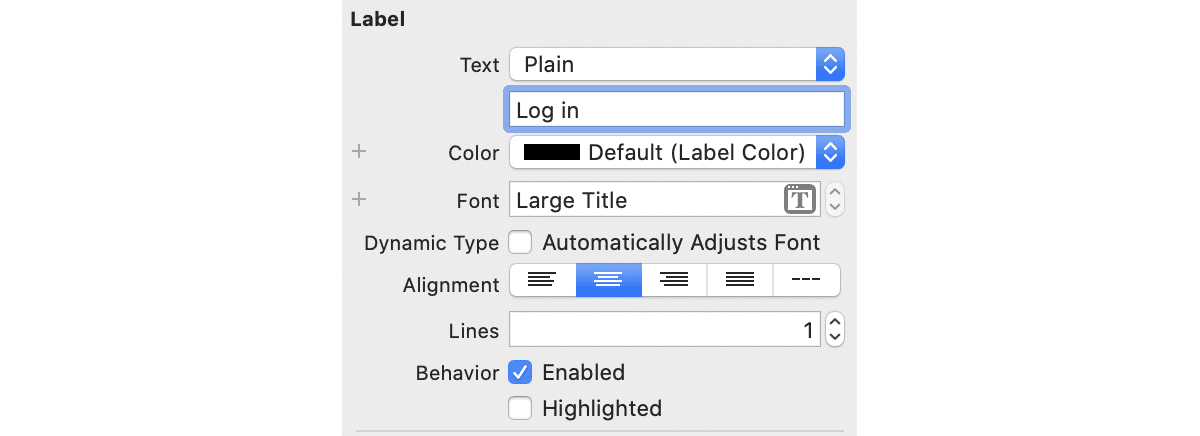
Task: Click the Font size stepper arrows
Action: click(836, 199)
